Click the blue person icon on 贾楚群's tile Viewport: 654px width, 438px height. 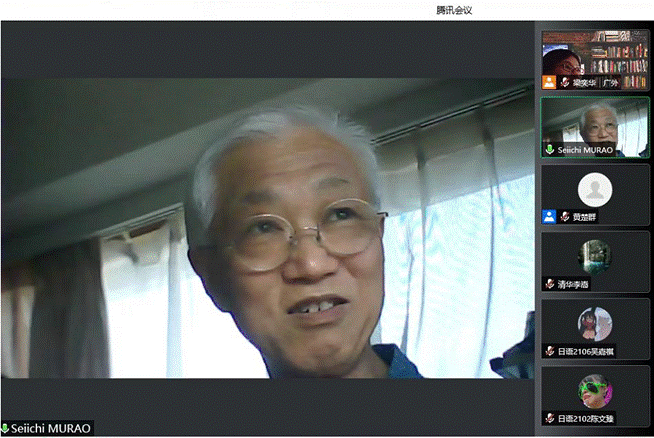tap(549, 216)
